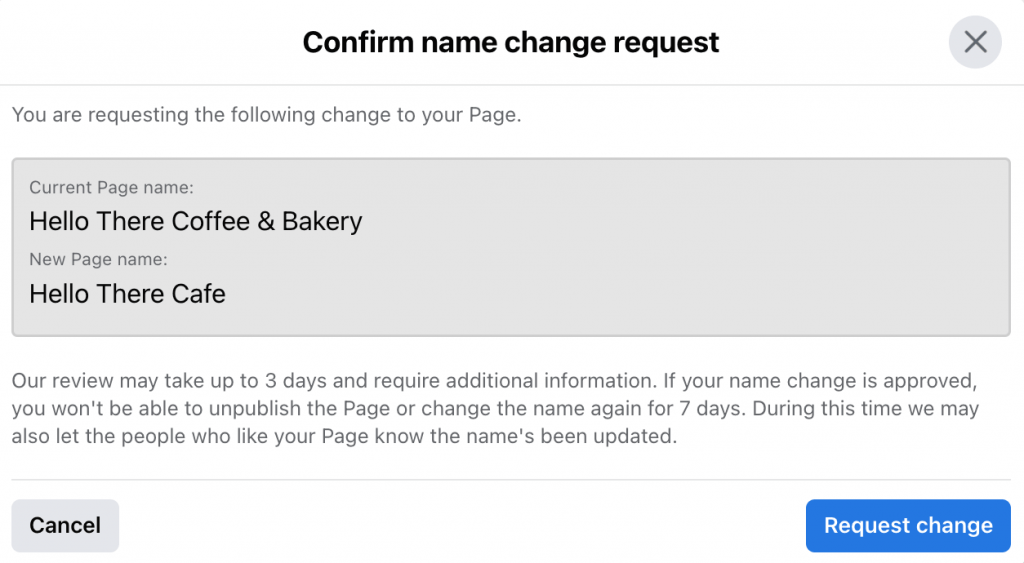Click the 'you won't be able to unpublish' line

pyautogui.click(x=495, y=408)
